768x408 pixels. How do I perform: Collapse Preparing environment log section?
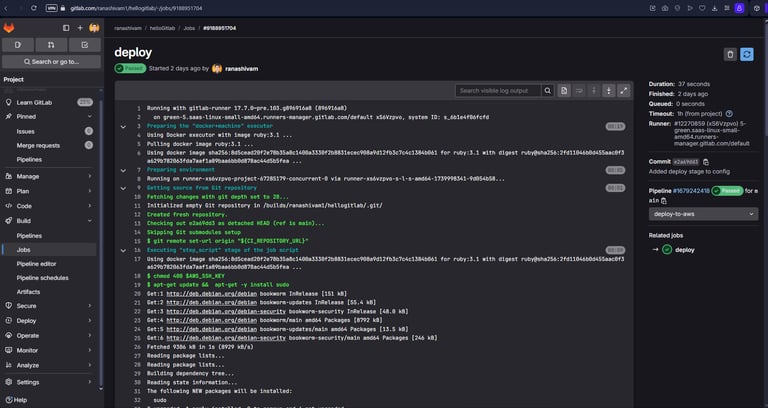pos(123,170)
